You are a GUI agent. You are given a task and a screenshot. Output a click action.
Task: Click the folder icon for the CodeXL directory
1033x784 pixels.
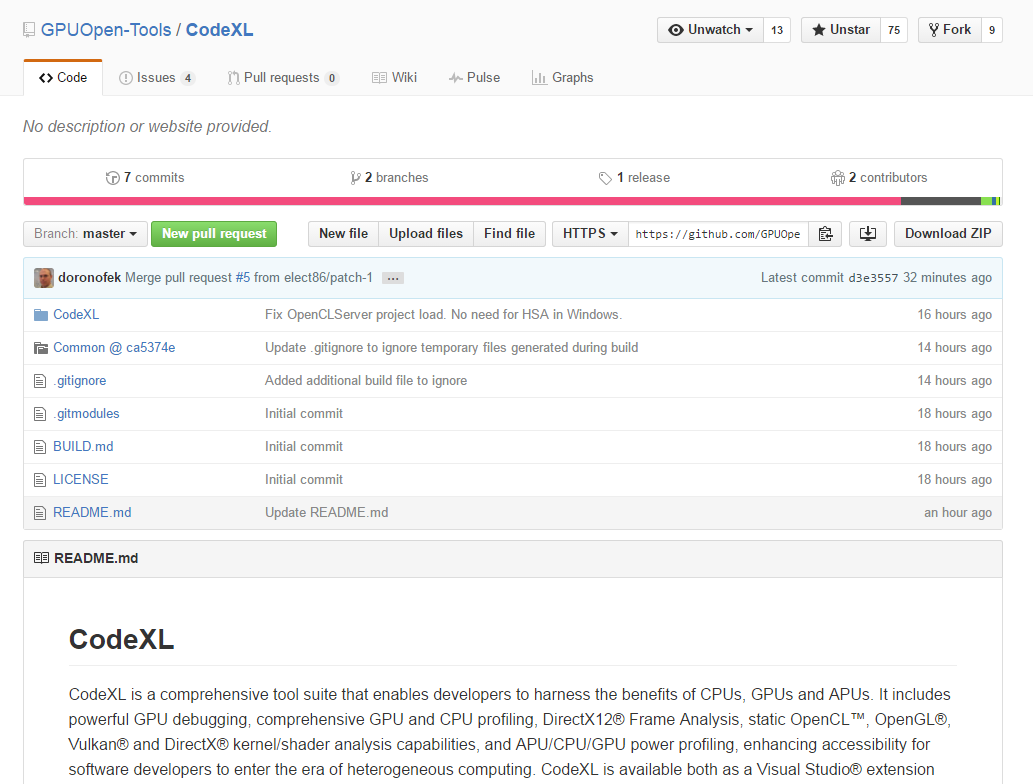point(39,314)
